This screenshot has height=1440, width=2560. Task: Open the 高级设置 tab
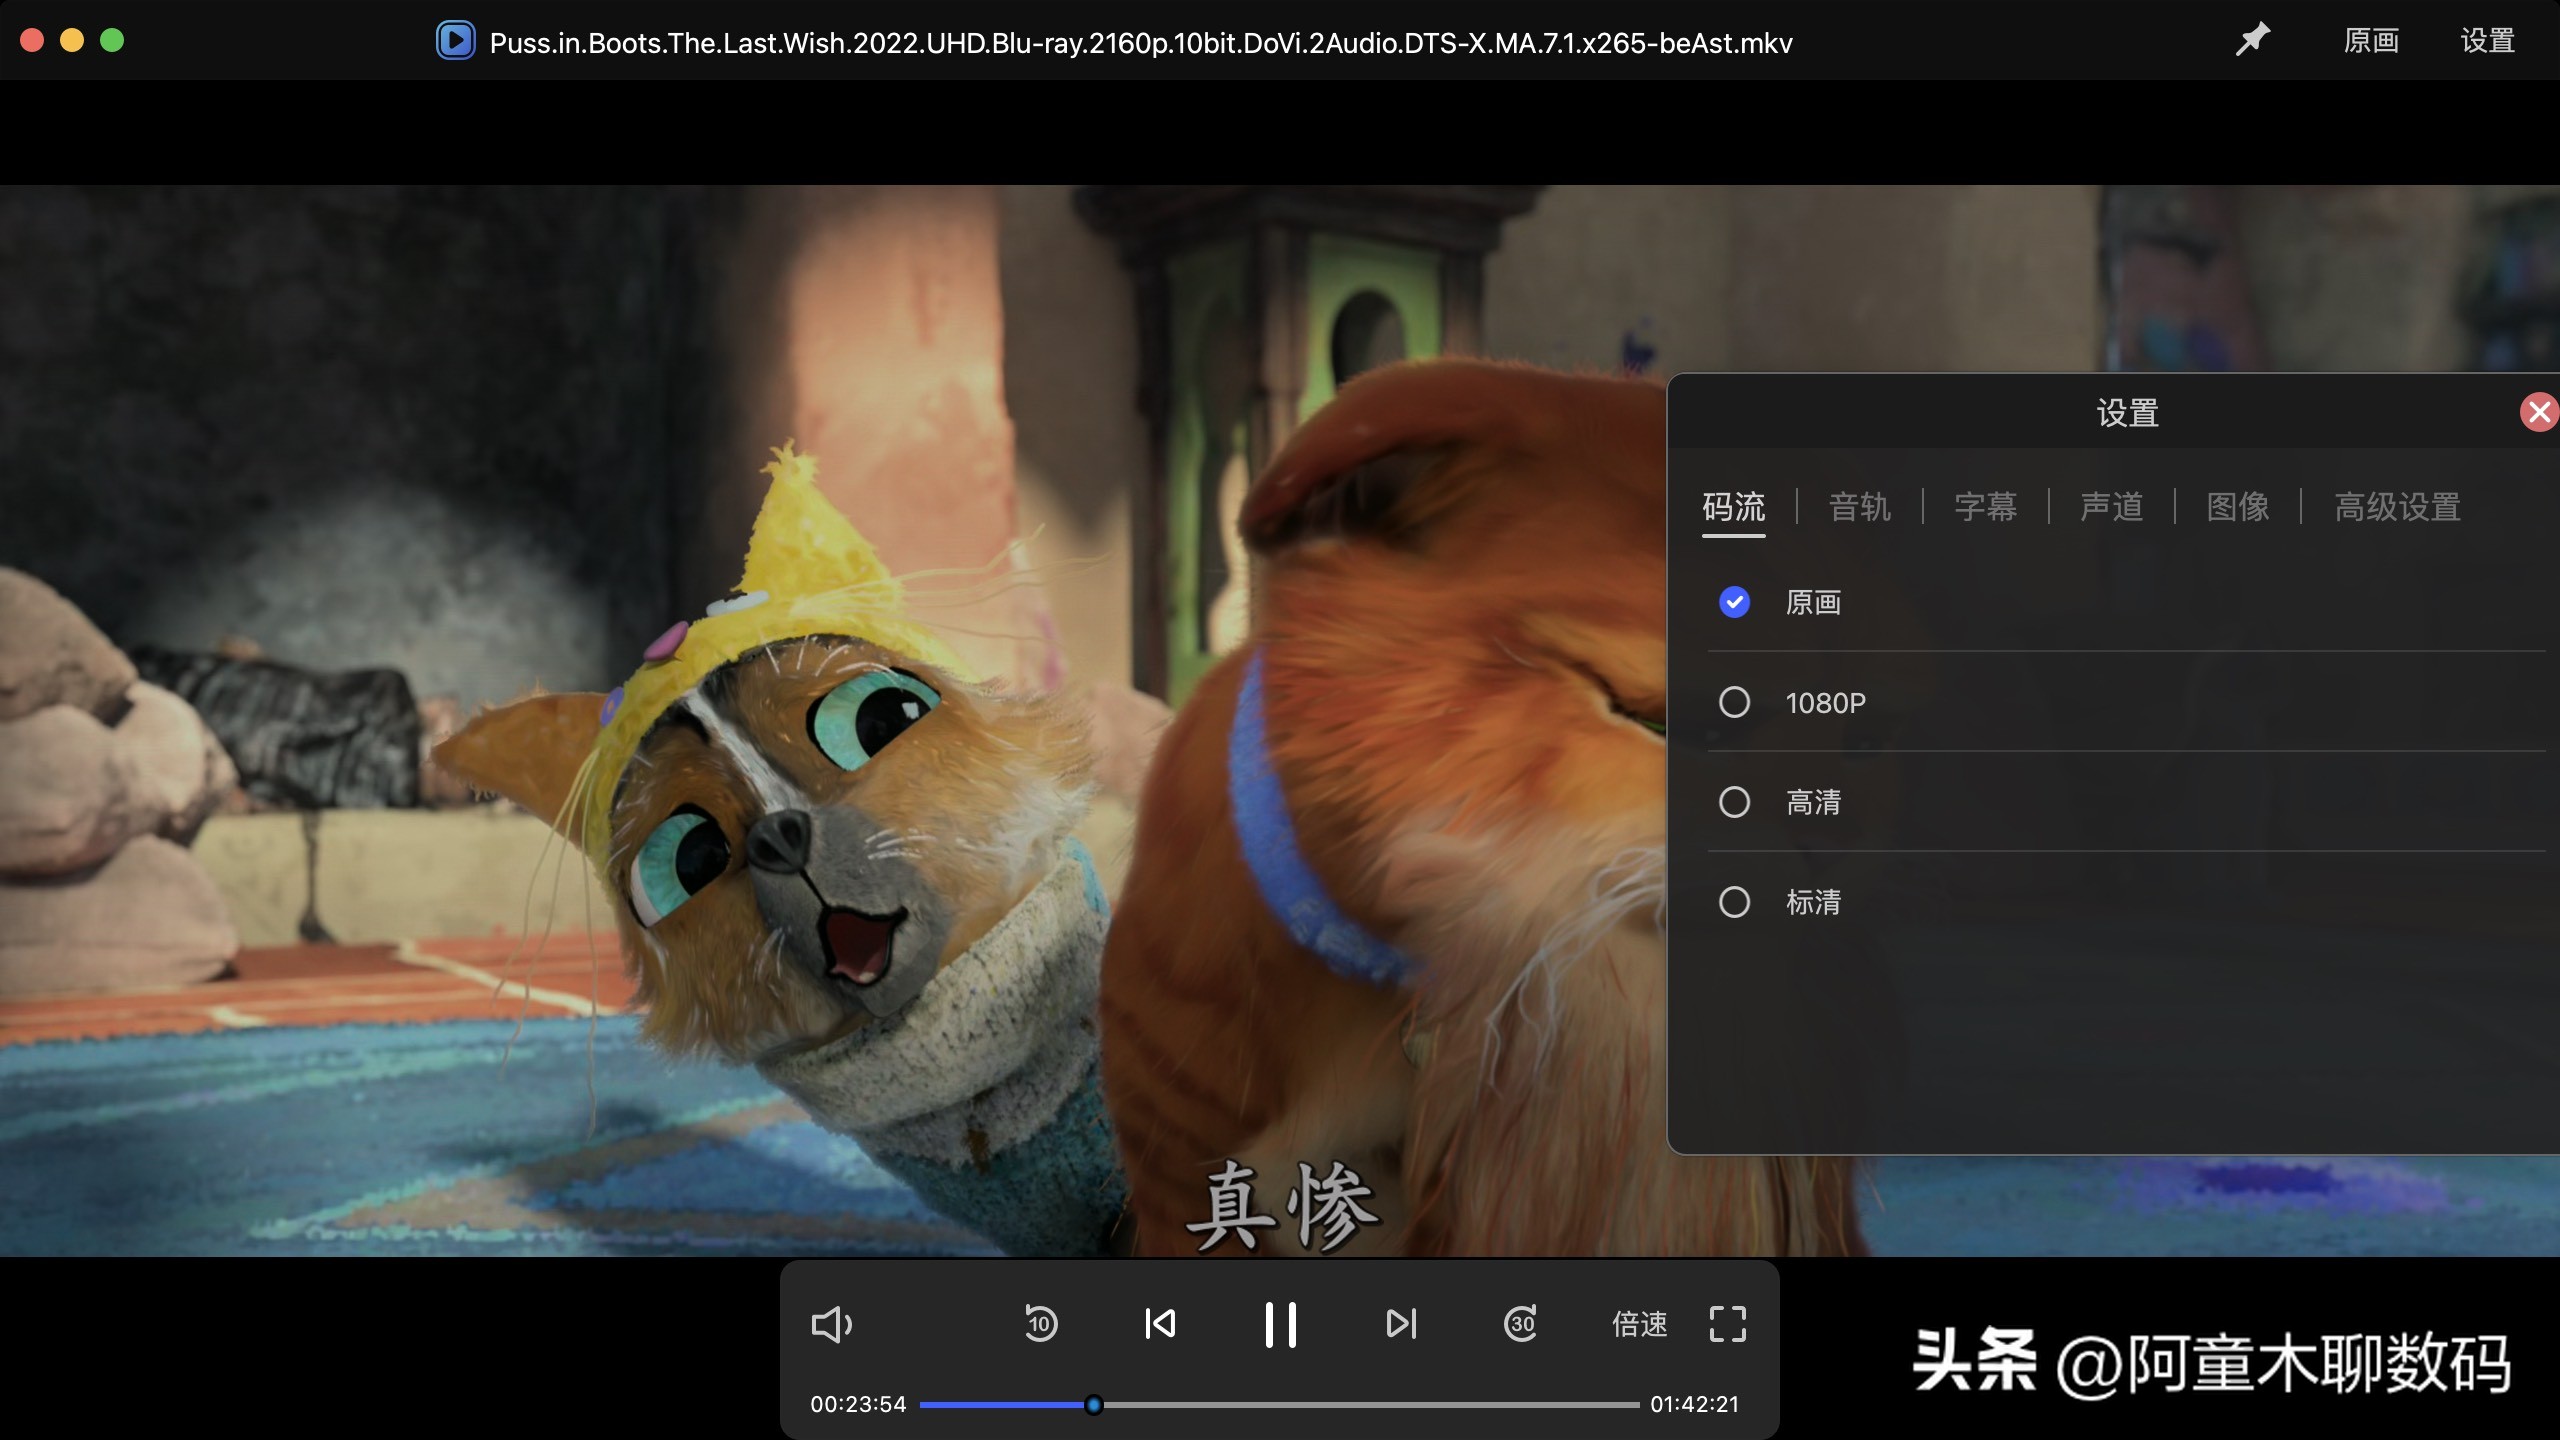coord(2397,507)
